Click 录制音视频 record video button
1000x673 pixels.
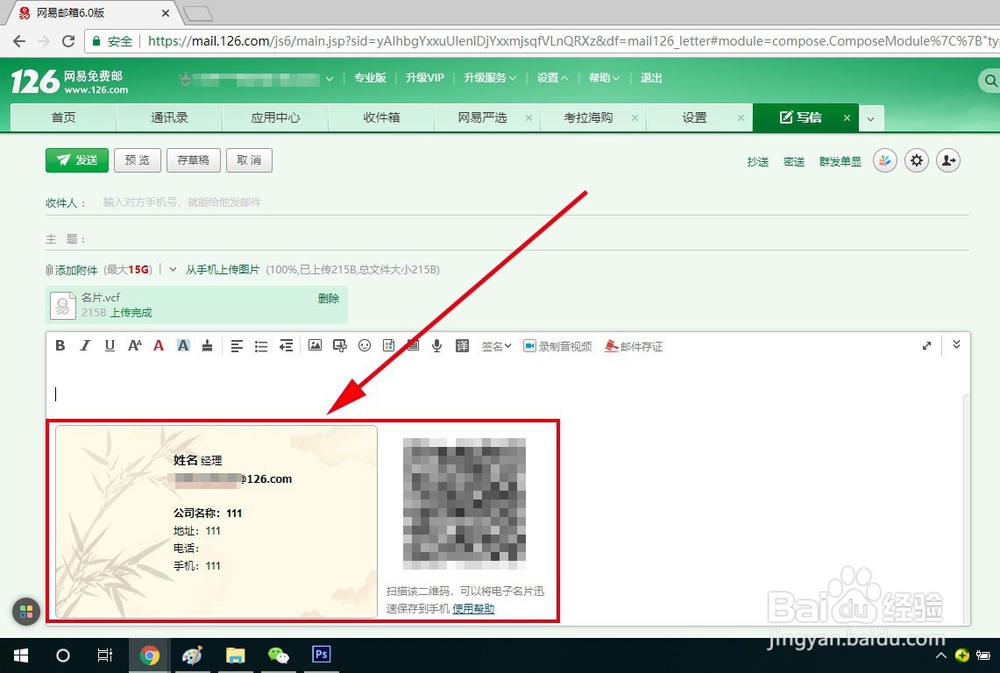(557, 346)
